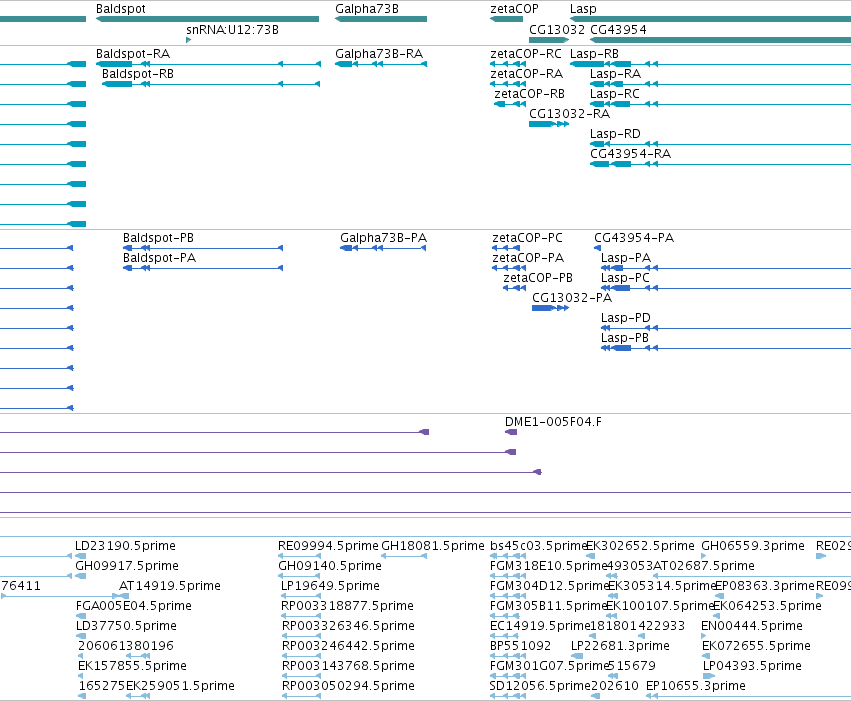851x701 pixels.
Task: Select the Baldspot gene bar
Action: (x=207, y=19)
